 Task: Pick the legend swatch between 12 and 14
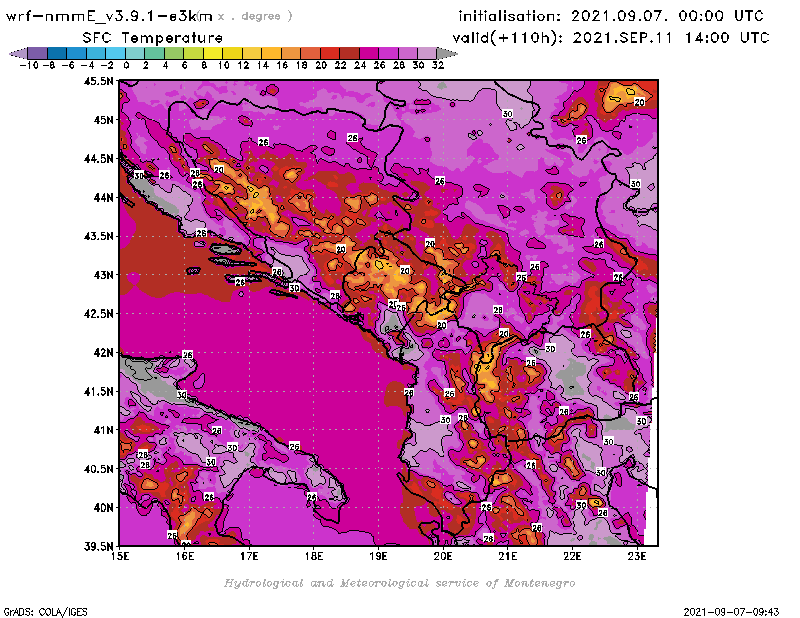pos(252,54)
